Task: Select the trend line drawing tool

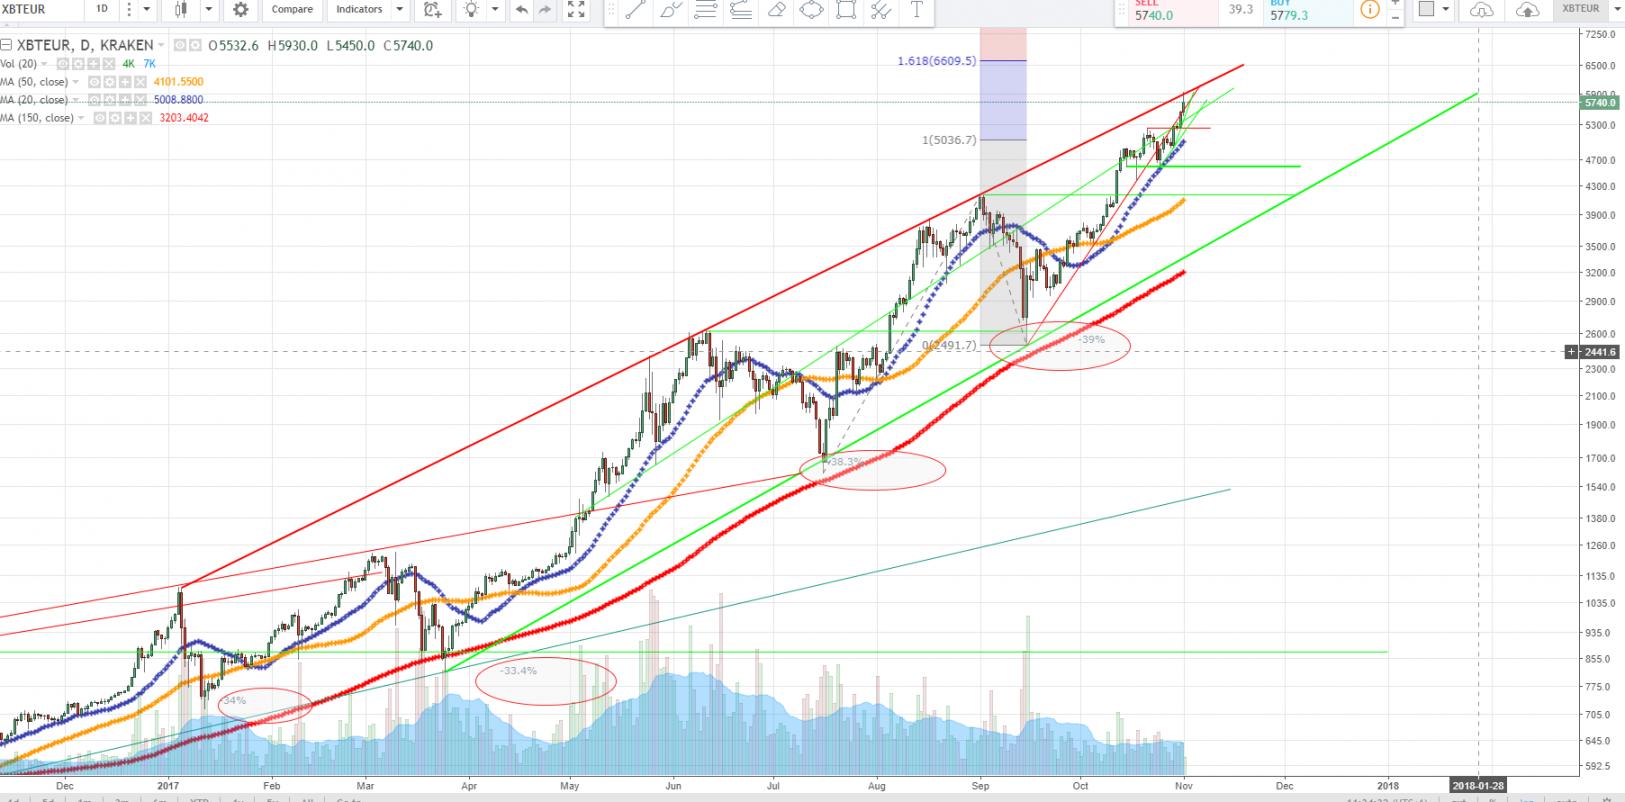Action: (x=635, y=10)
